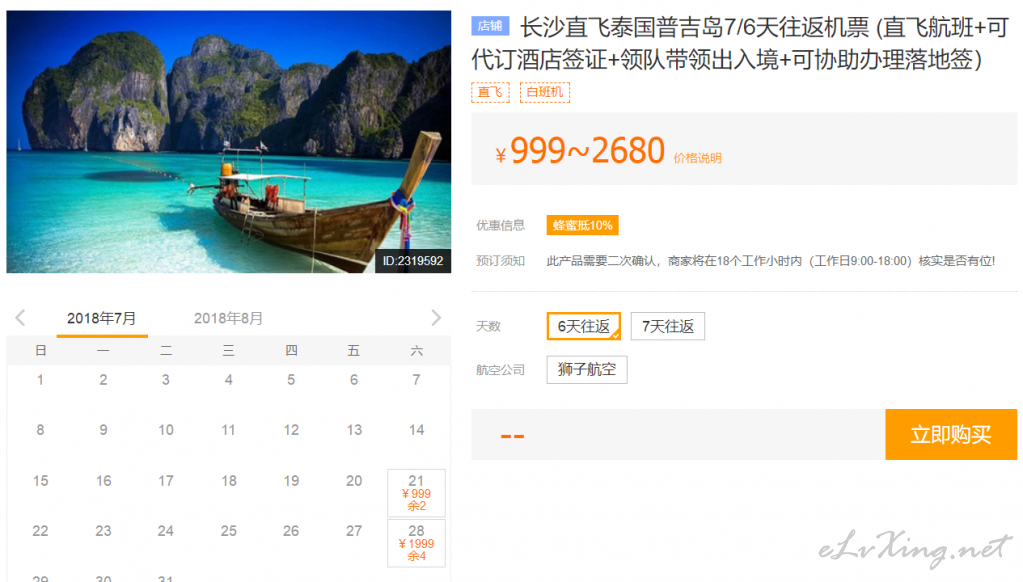Click calendar date 26
This screenshot has height=582, width=1023.
pyautogui.click(x=291, y=531)
